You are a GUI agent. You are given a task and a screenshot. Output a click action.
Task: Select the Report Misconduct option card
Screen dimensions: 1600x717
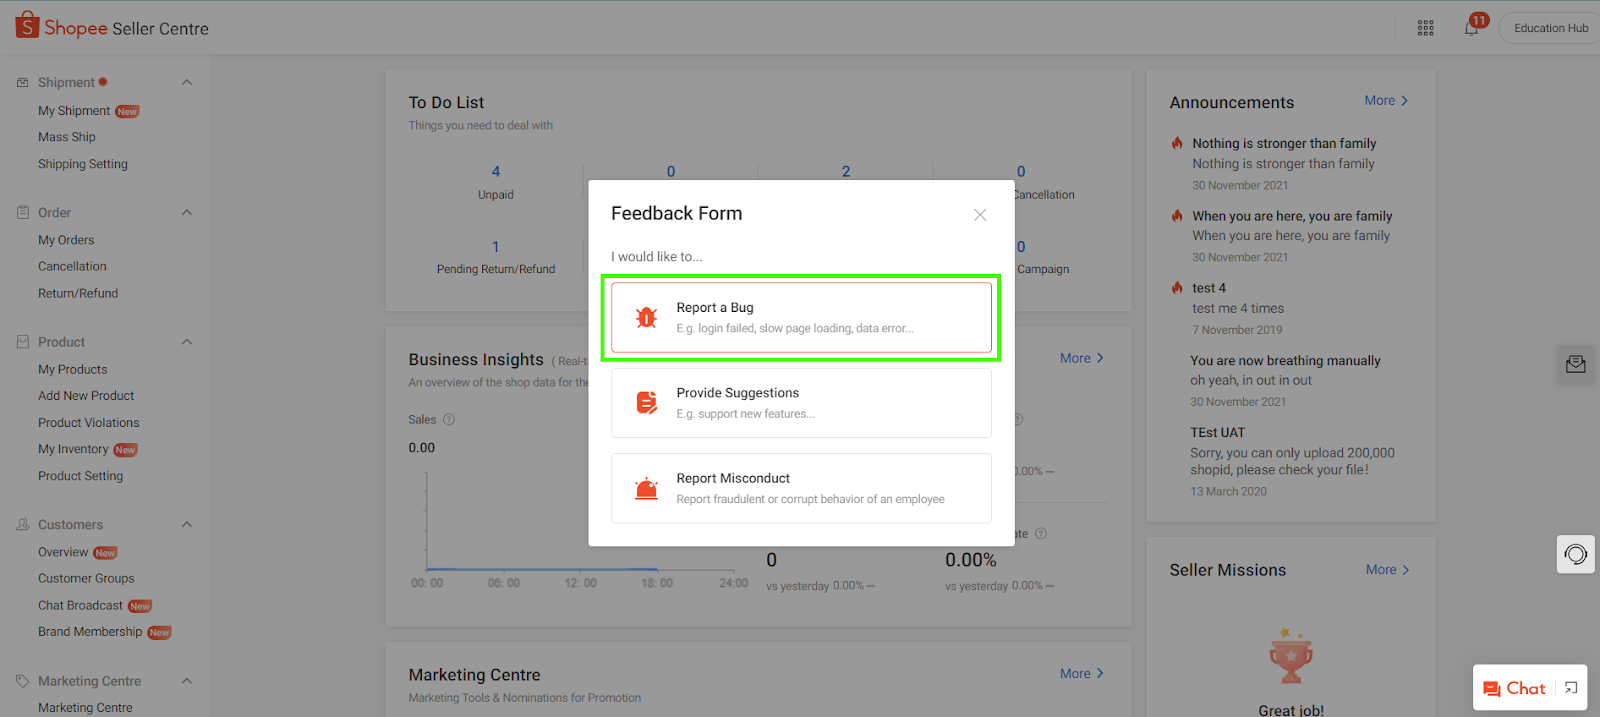coord(801,488)
